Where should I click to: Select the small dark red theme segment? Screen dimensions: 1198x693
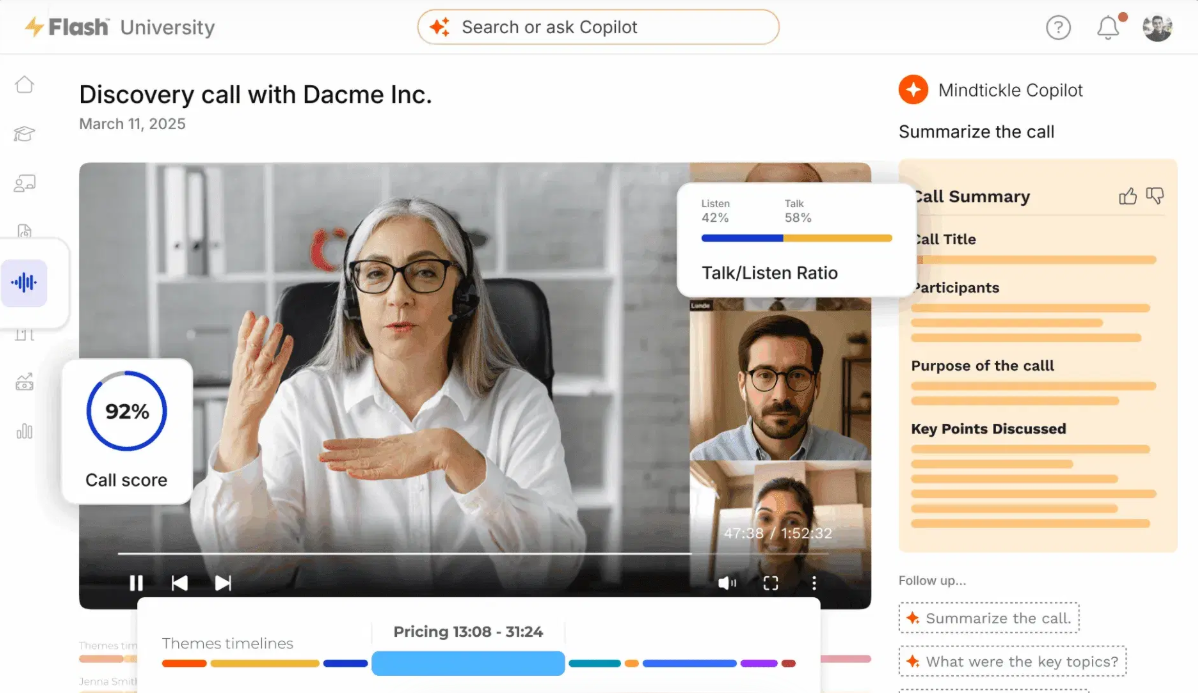(788, 663)
